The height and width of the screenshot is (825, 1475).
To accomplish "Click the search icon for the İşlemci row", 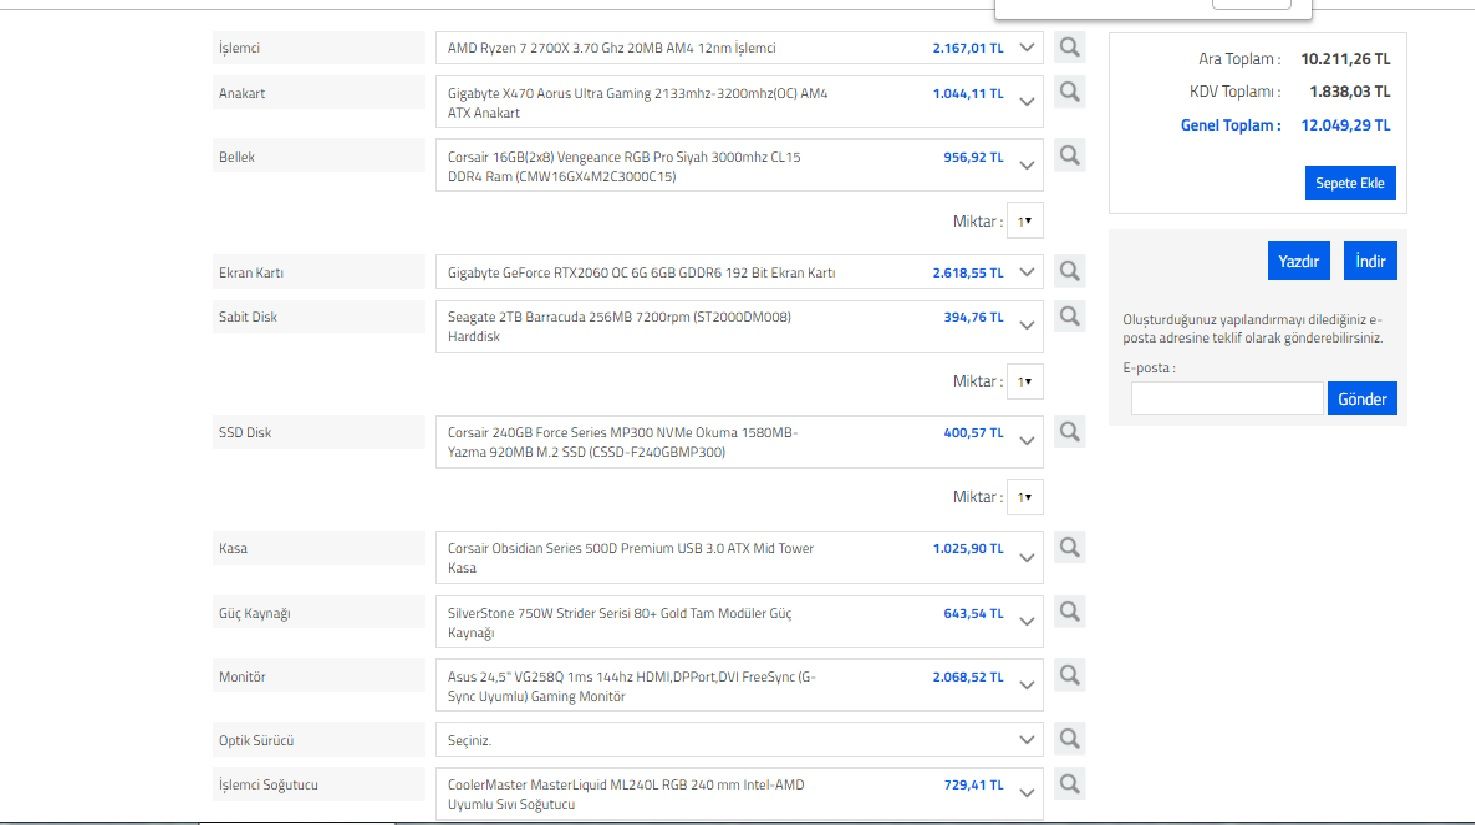I will coord(1069,47).
